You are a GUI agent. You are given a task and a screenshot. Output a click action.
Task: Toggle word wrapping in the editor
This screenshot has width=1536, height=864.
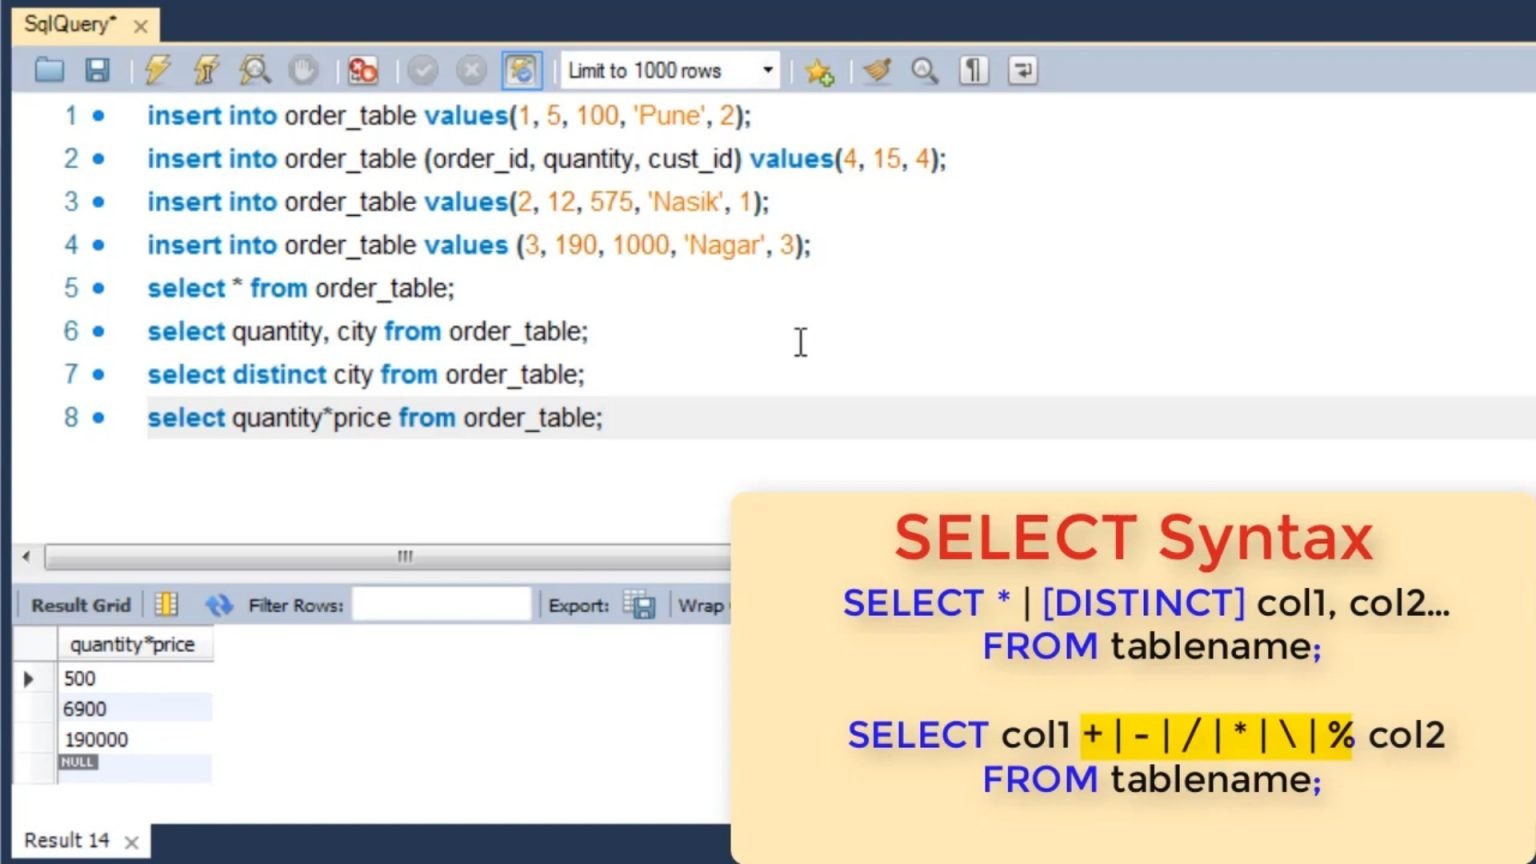click(1022, 70)
